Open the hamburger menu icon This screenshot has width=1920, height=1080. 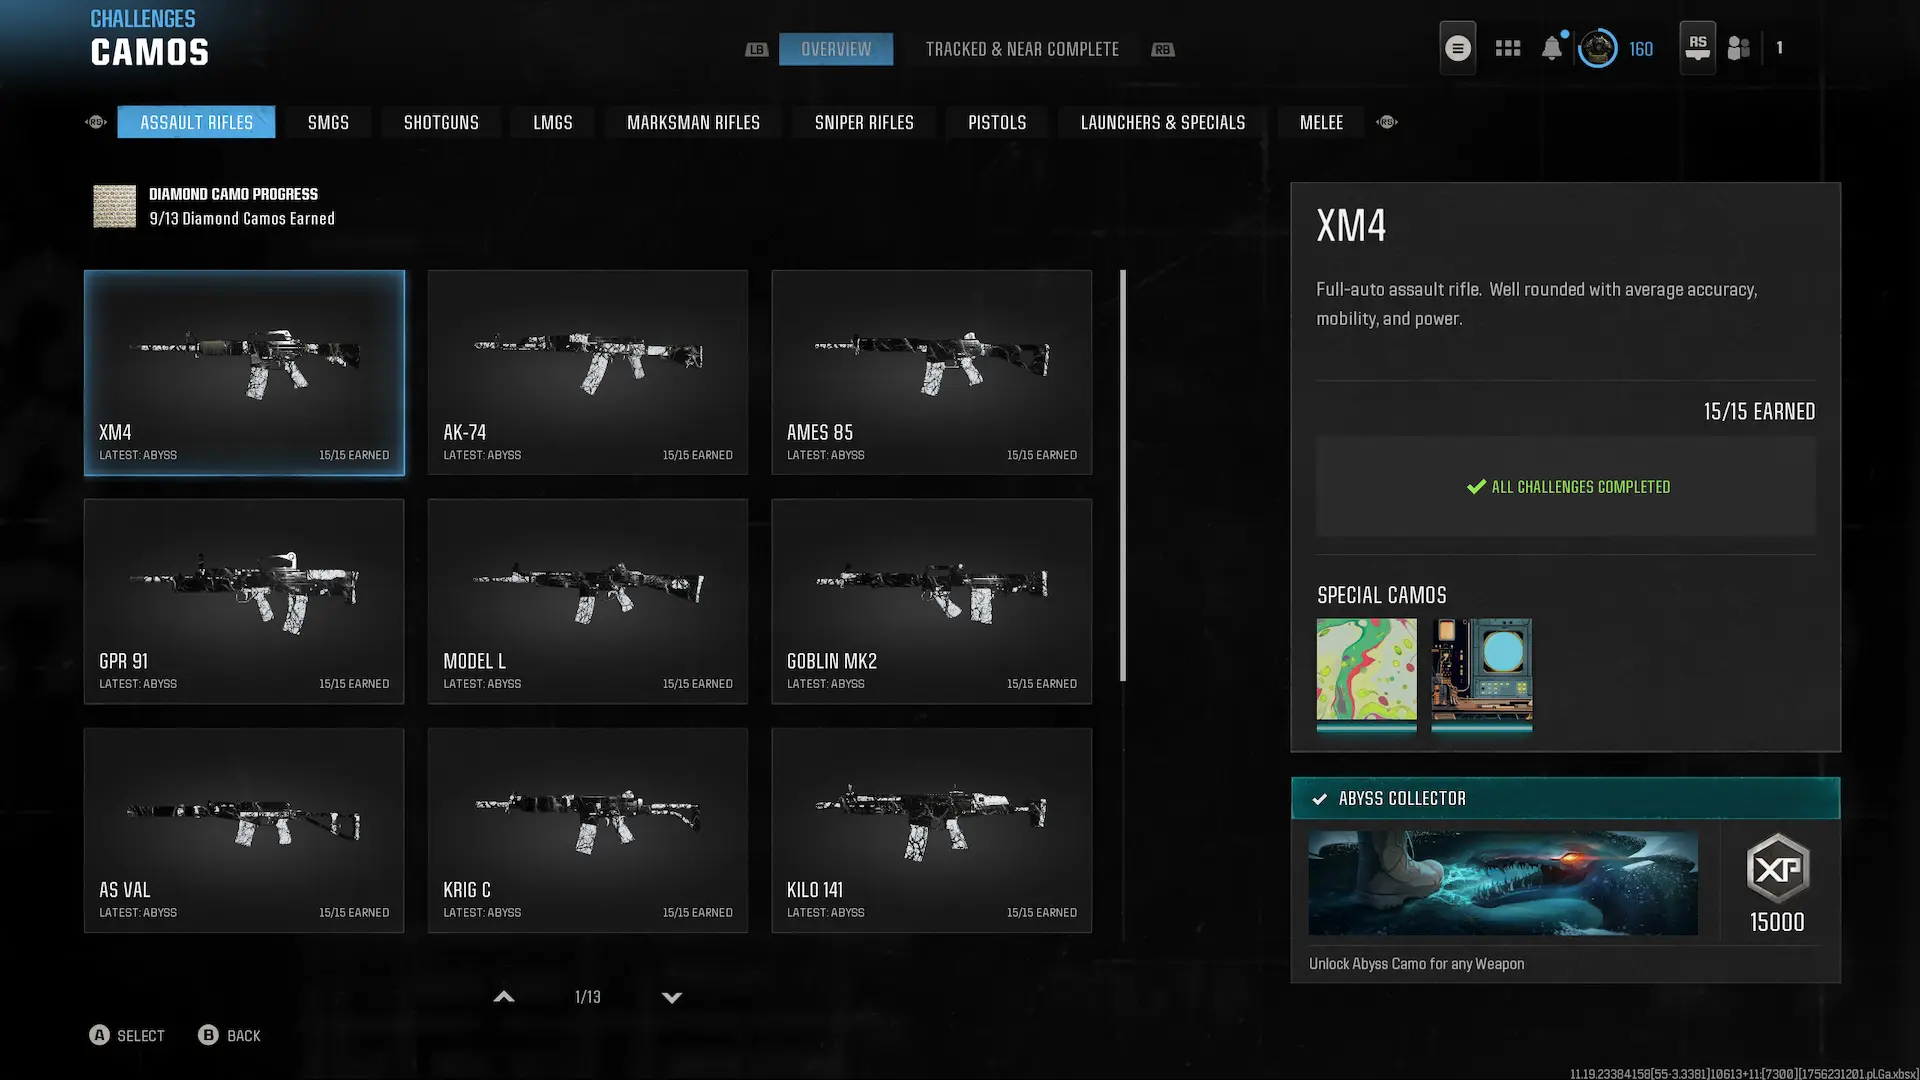pyautogui.click(x=1457, y=48)
